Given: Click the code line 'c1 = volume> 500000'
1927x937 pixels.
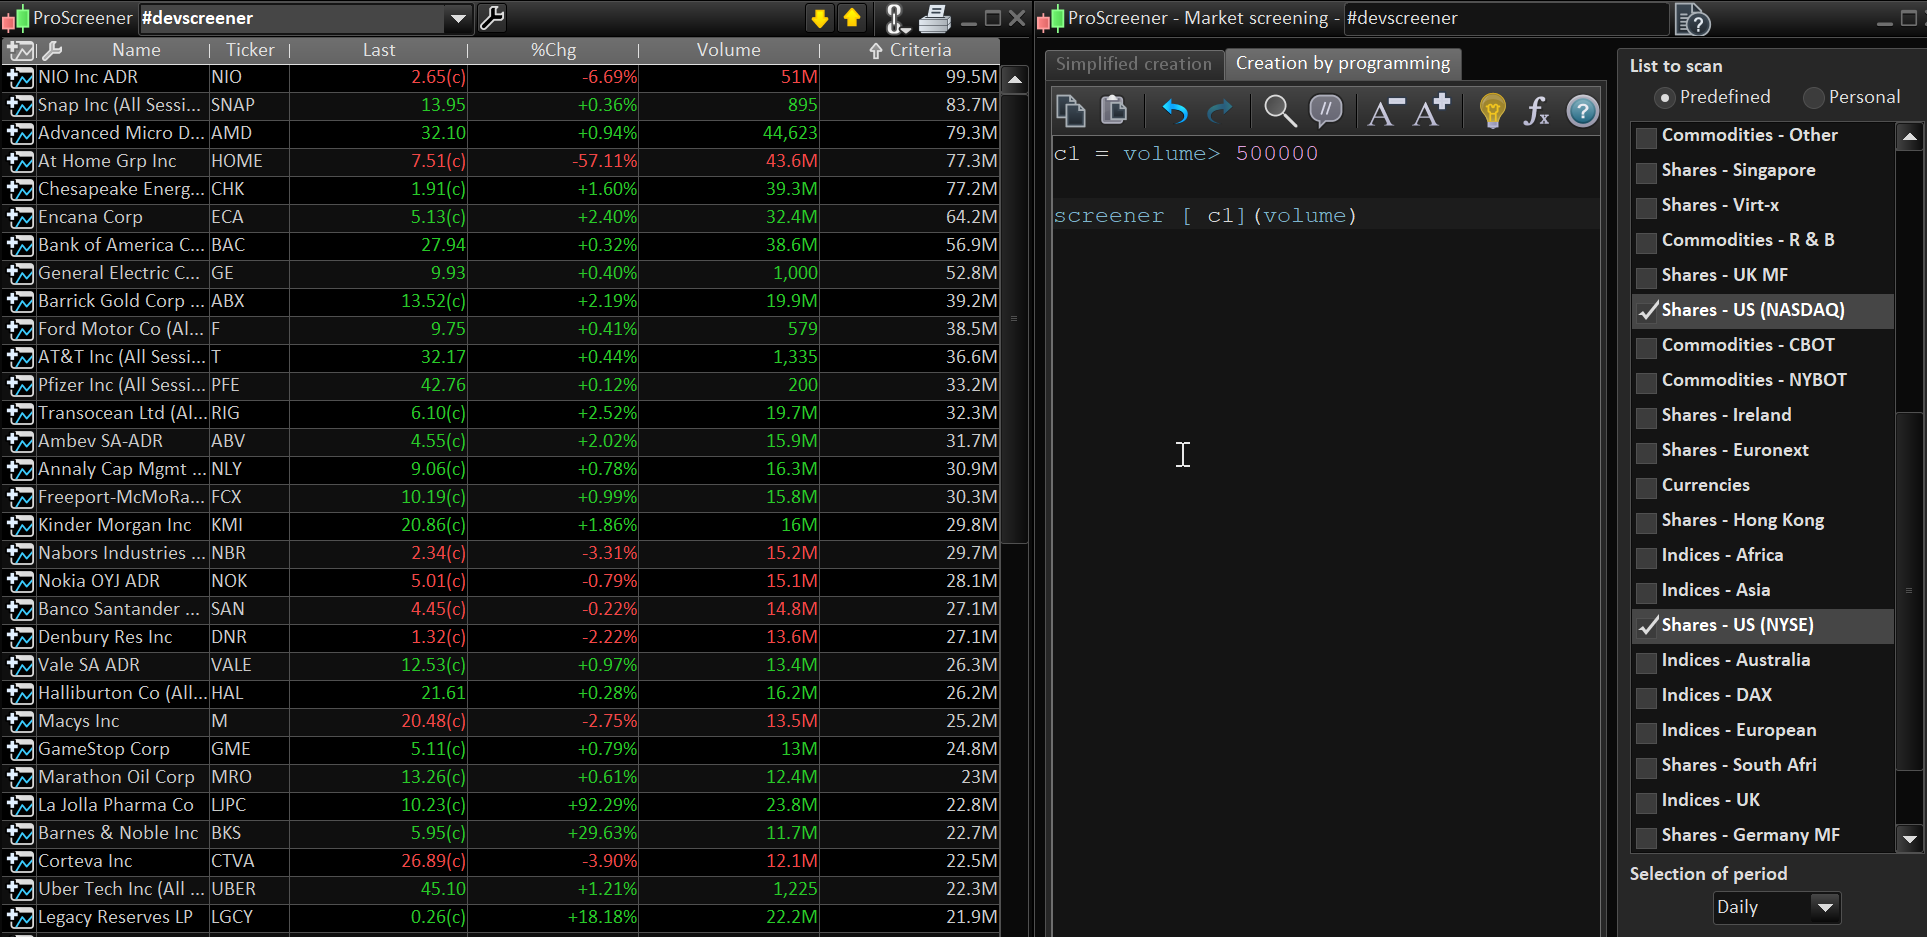Looking at the screenshot, I should click(x=1186, y=154).
